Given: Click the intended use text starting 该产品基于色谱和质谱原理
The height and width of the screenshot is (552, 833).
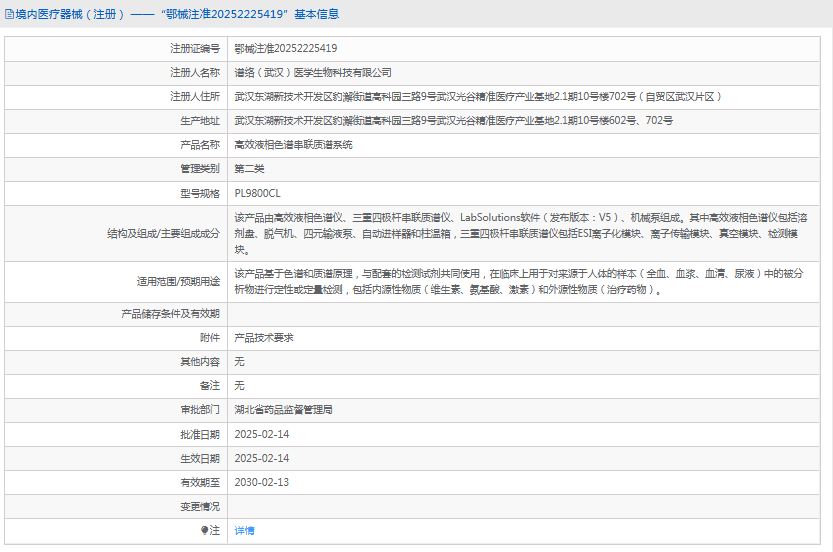Looking at the screenshot, I should pyautogui.click(x=519, y=282).
